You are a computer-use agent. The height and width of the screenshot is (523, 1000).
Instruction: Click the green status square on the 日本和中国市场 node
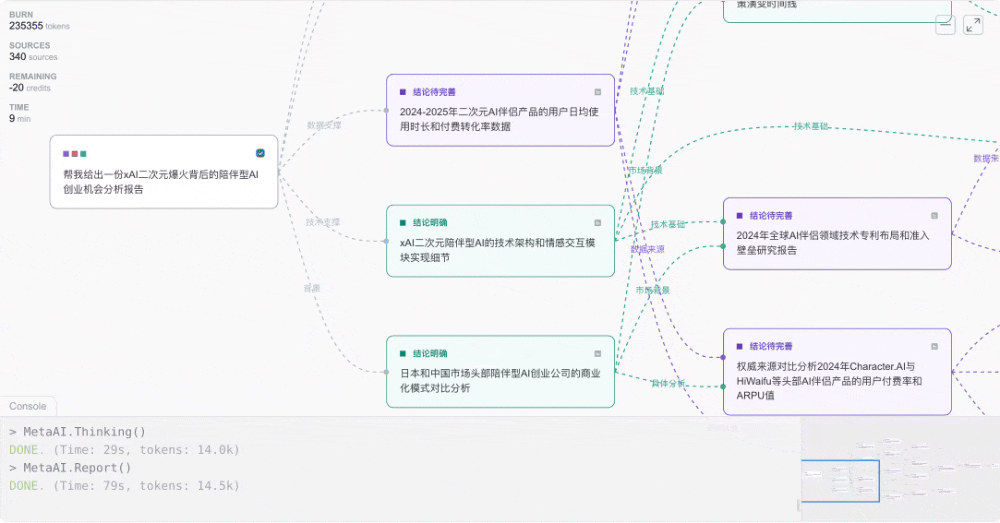coord(402,353)
